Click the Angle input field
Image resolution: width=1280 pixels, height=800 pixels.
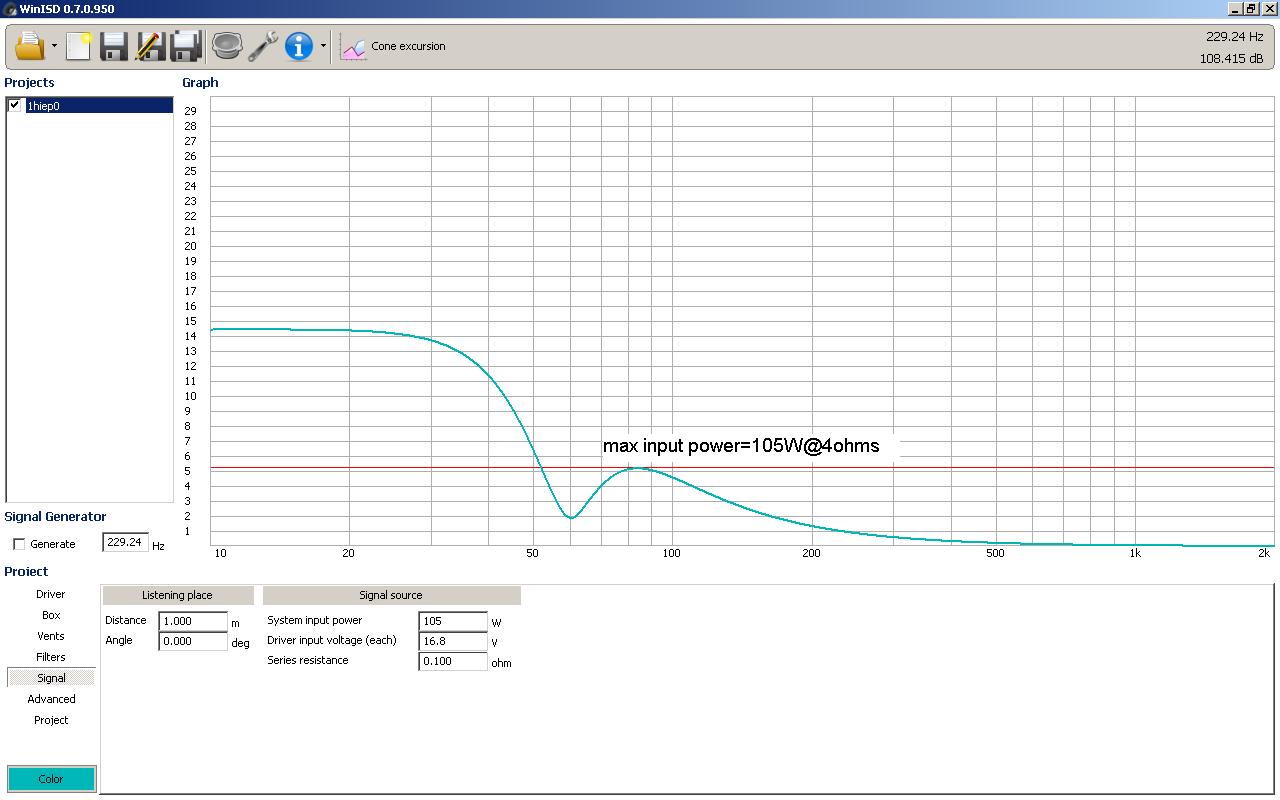[193, 641]
